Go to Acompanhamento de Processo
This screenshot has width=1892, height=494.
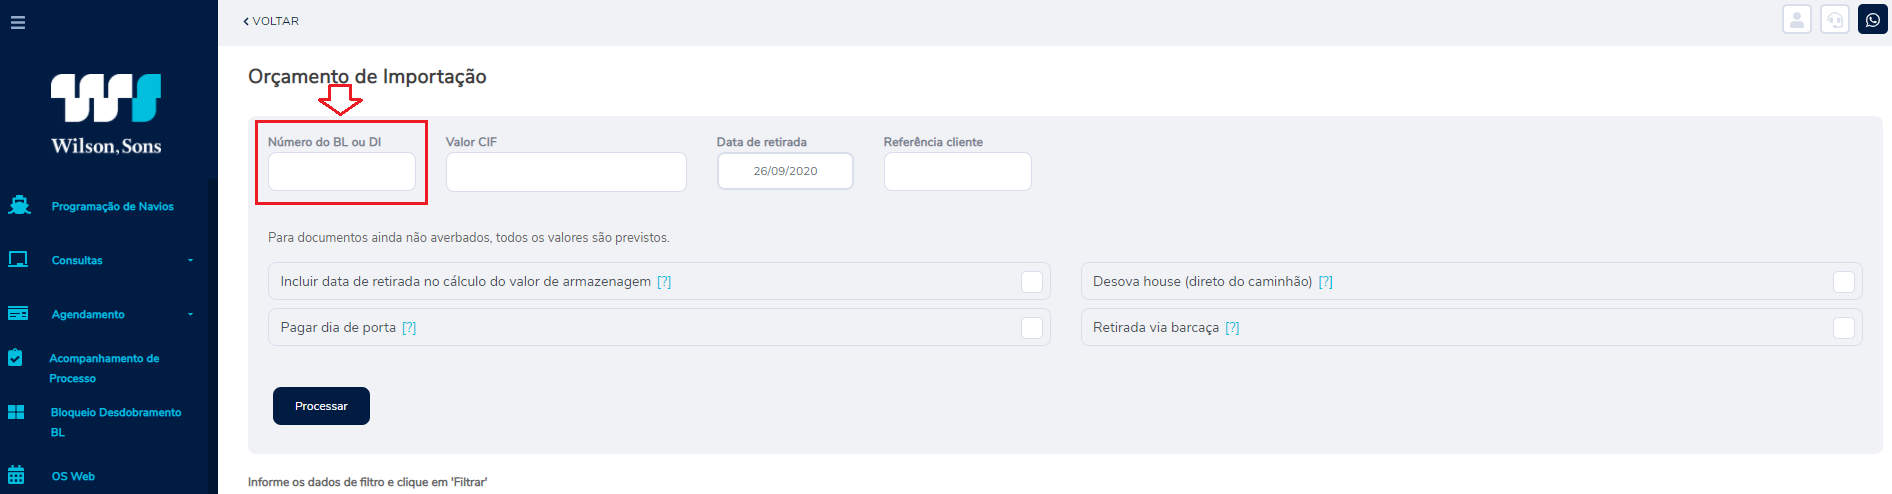pos(104,368)
